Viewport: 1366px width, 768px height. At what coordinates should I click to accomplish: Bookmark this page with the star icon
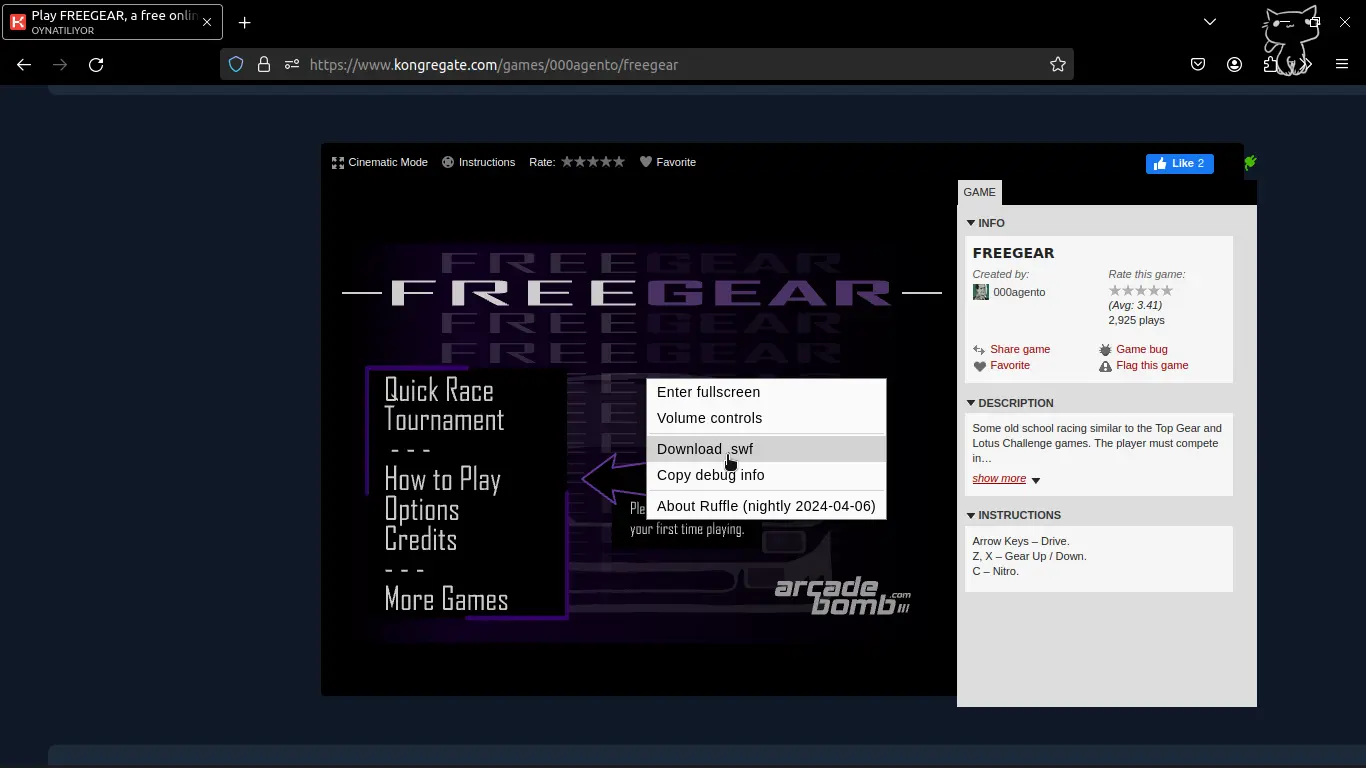1058,65
